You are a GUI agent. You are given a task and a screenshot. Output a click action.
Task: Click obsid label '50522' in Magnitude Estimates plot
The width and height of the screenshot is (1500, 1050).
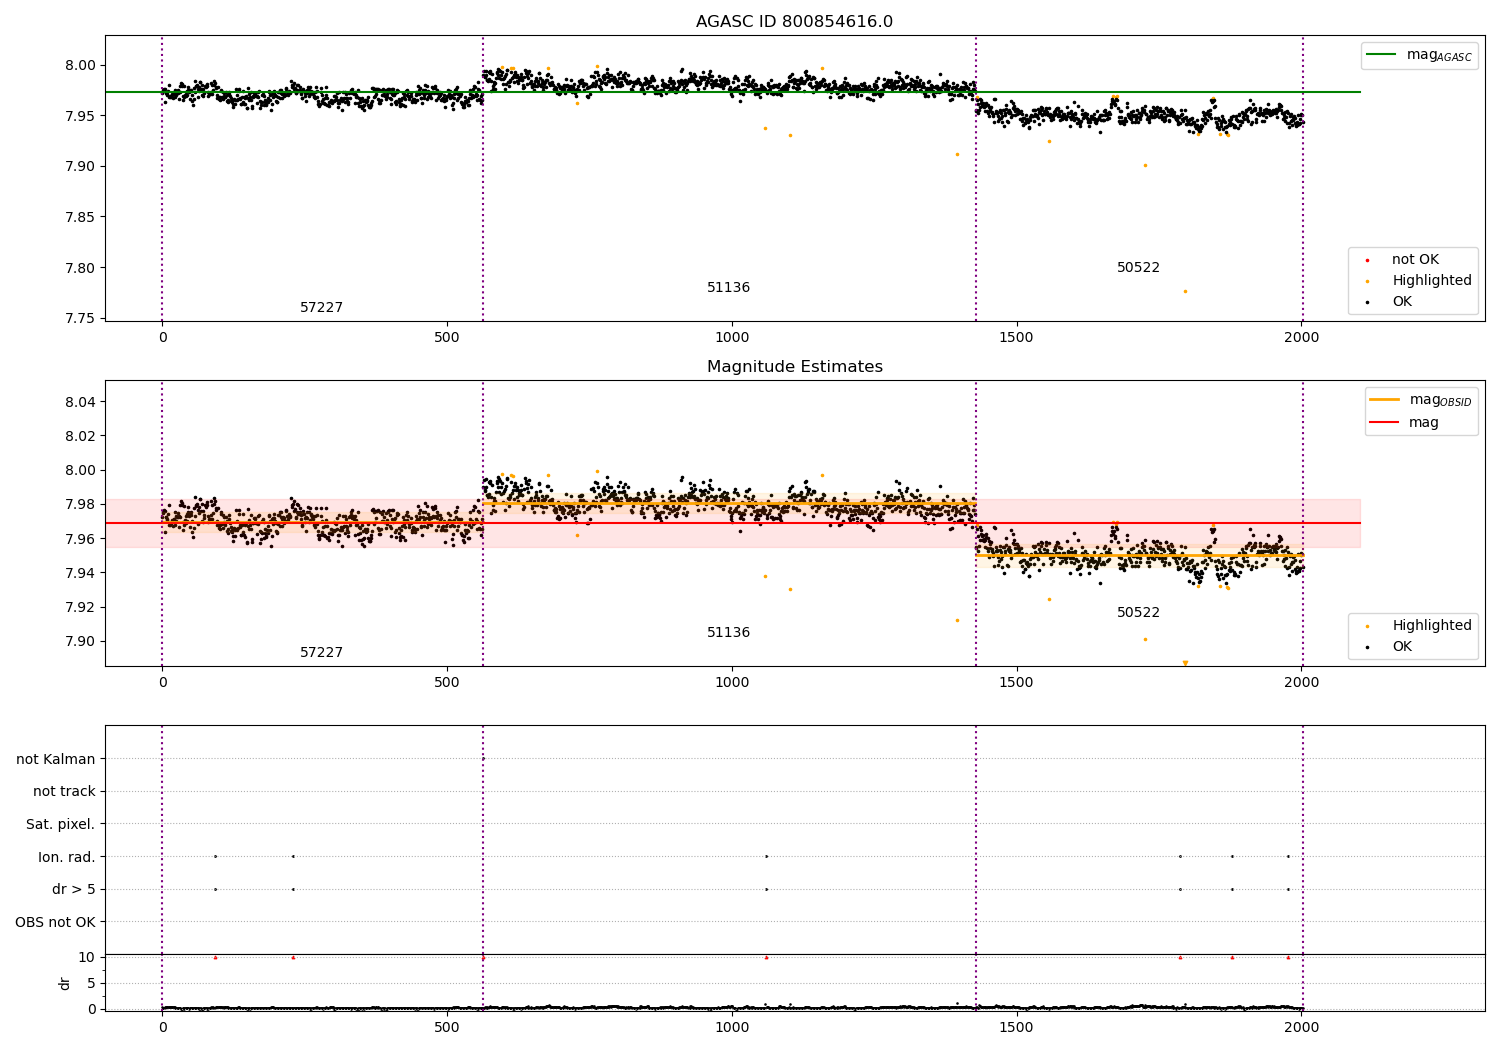[1138, 613]
